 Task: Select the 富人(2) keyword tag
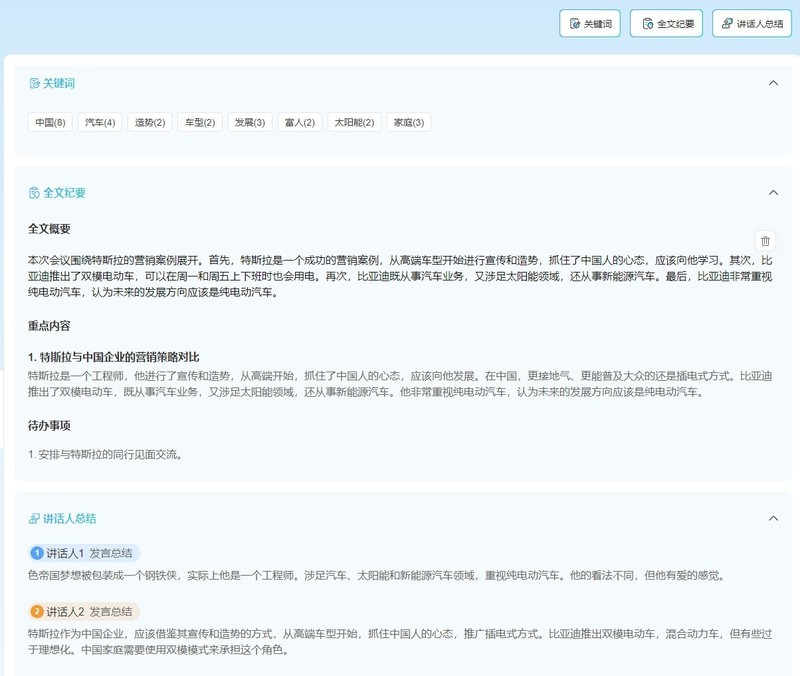click(x=300, y=122)
